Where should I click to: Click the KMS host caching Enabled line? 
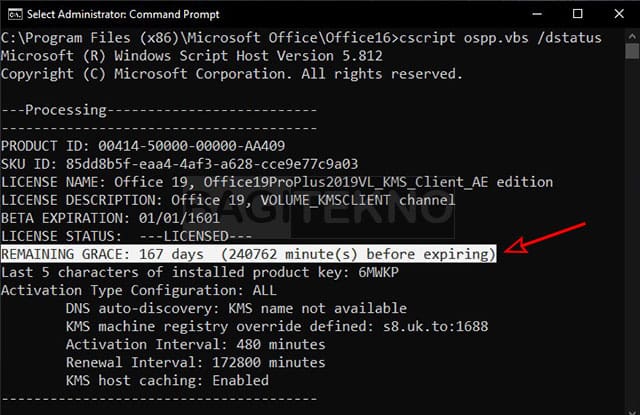tap(167, 380)
